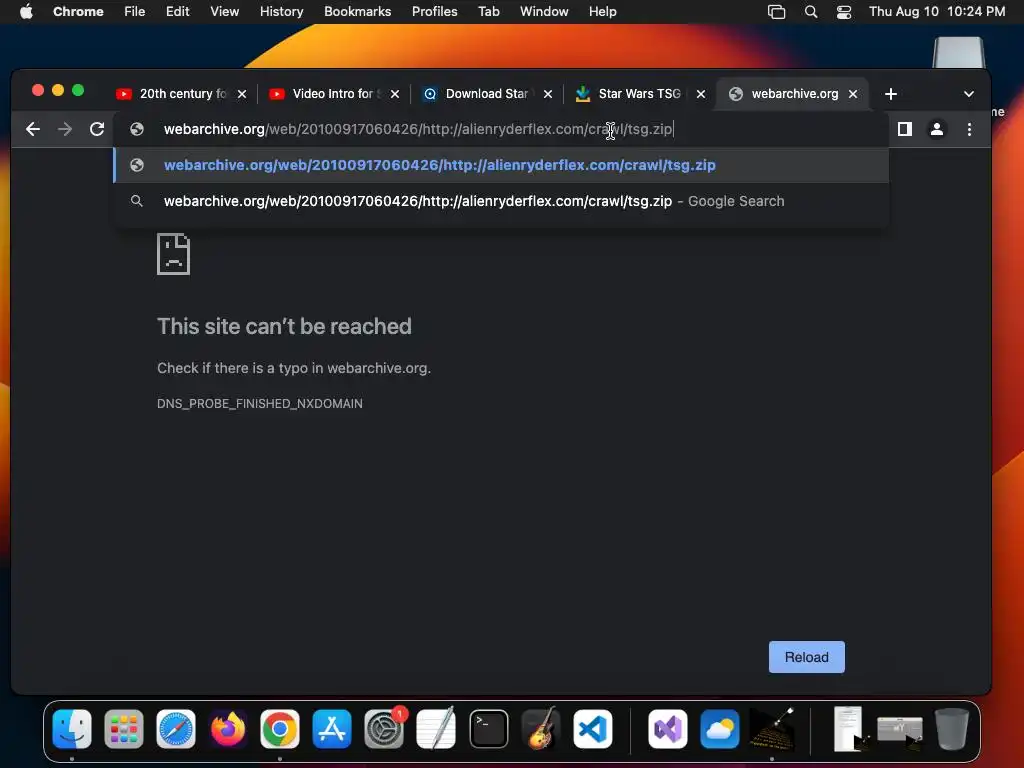
Task: Select the blue webarchive.org URL suggestion
Action: 501,165
